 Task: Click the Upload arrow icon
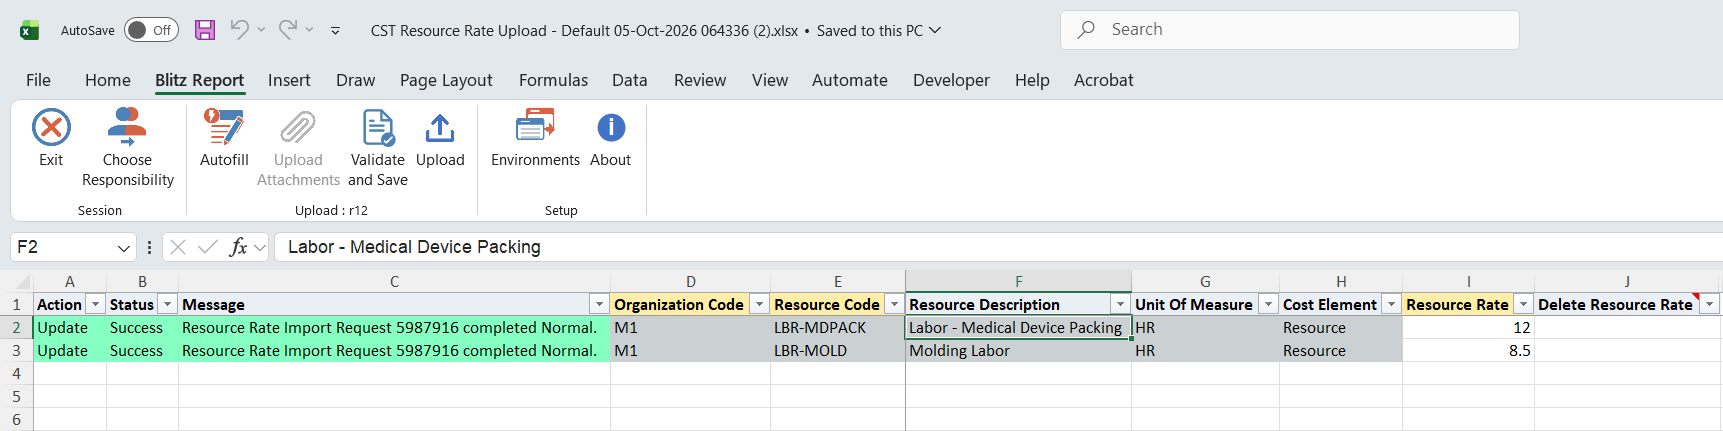click(x=440, y=128)
